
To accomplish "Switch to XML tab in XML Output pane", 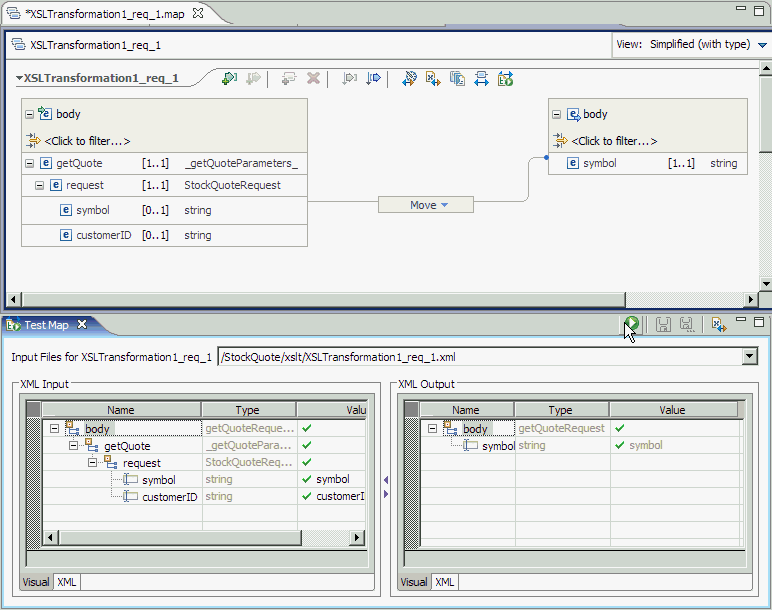I will pyautogui.click(x=444, y=582).
